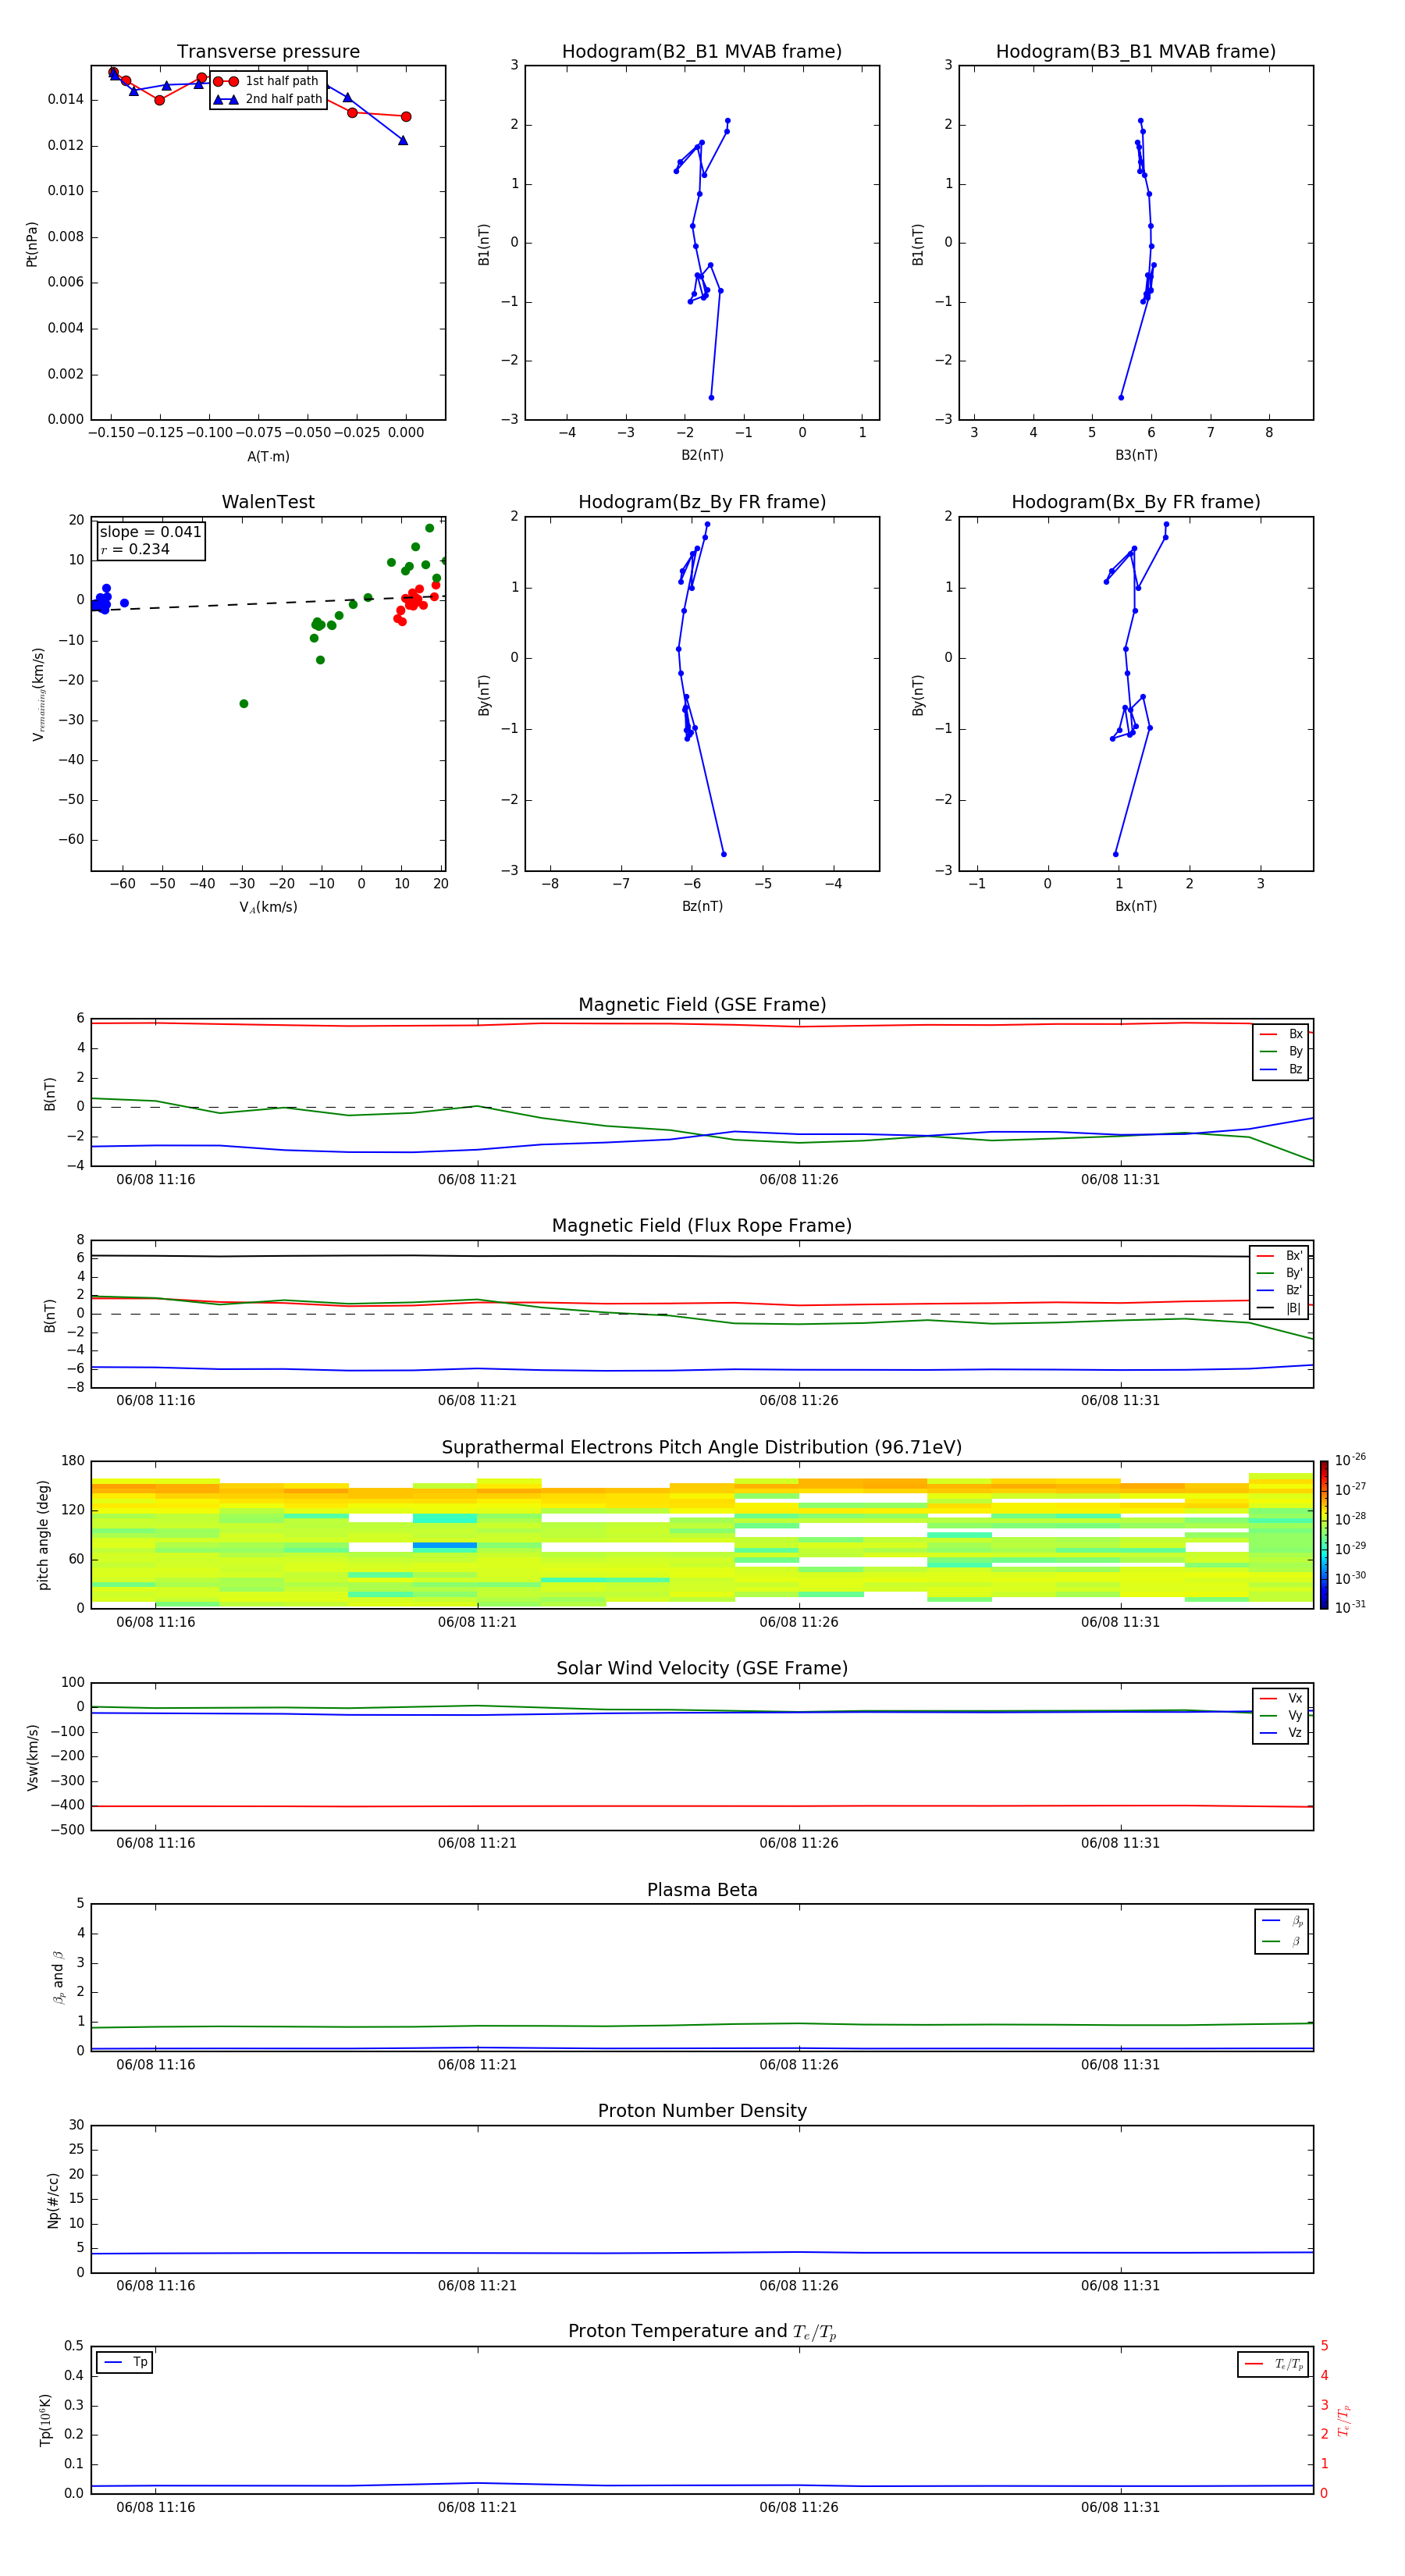Click the outlier green point in WalenTest plot

coord(244,704)
